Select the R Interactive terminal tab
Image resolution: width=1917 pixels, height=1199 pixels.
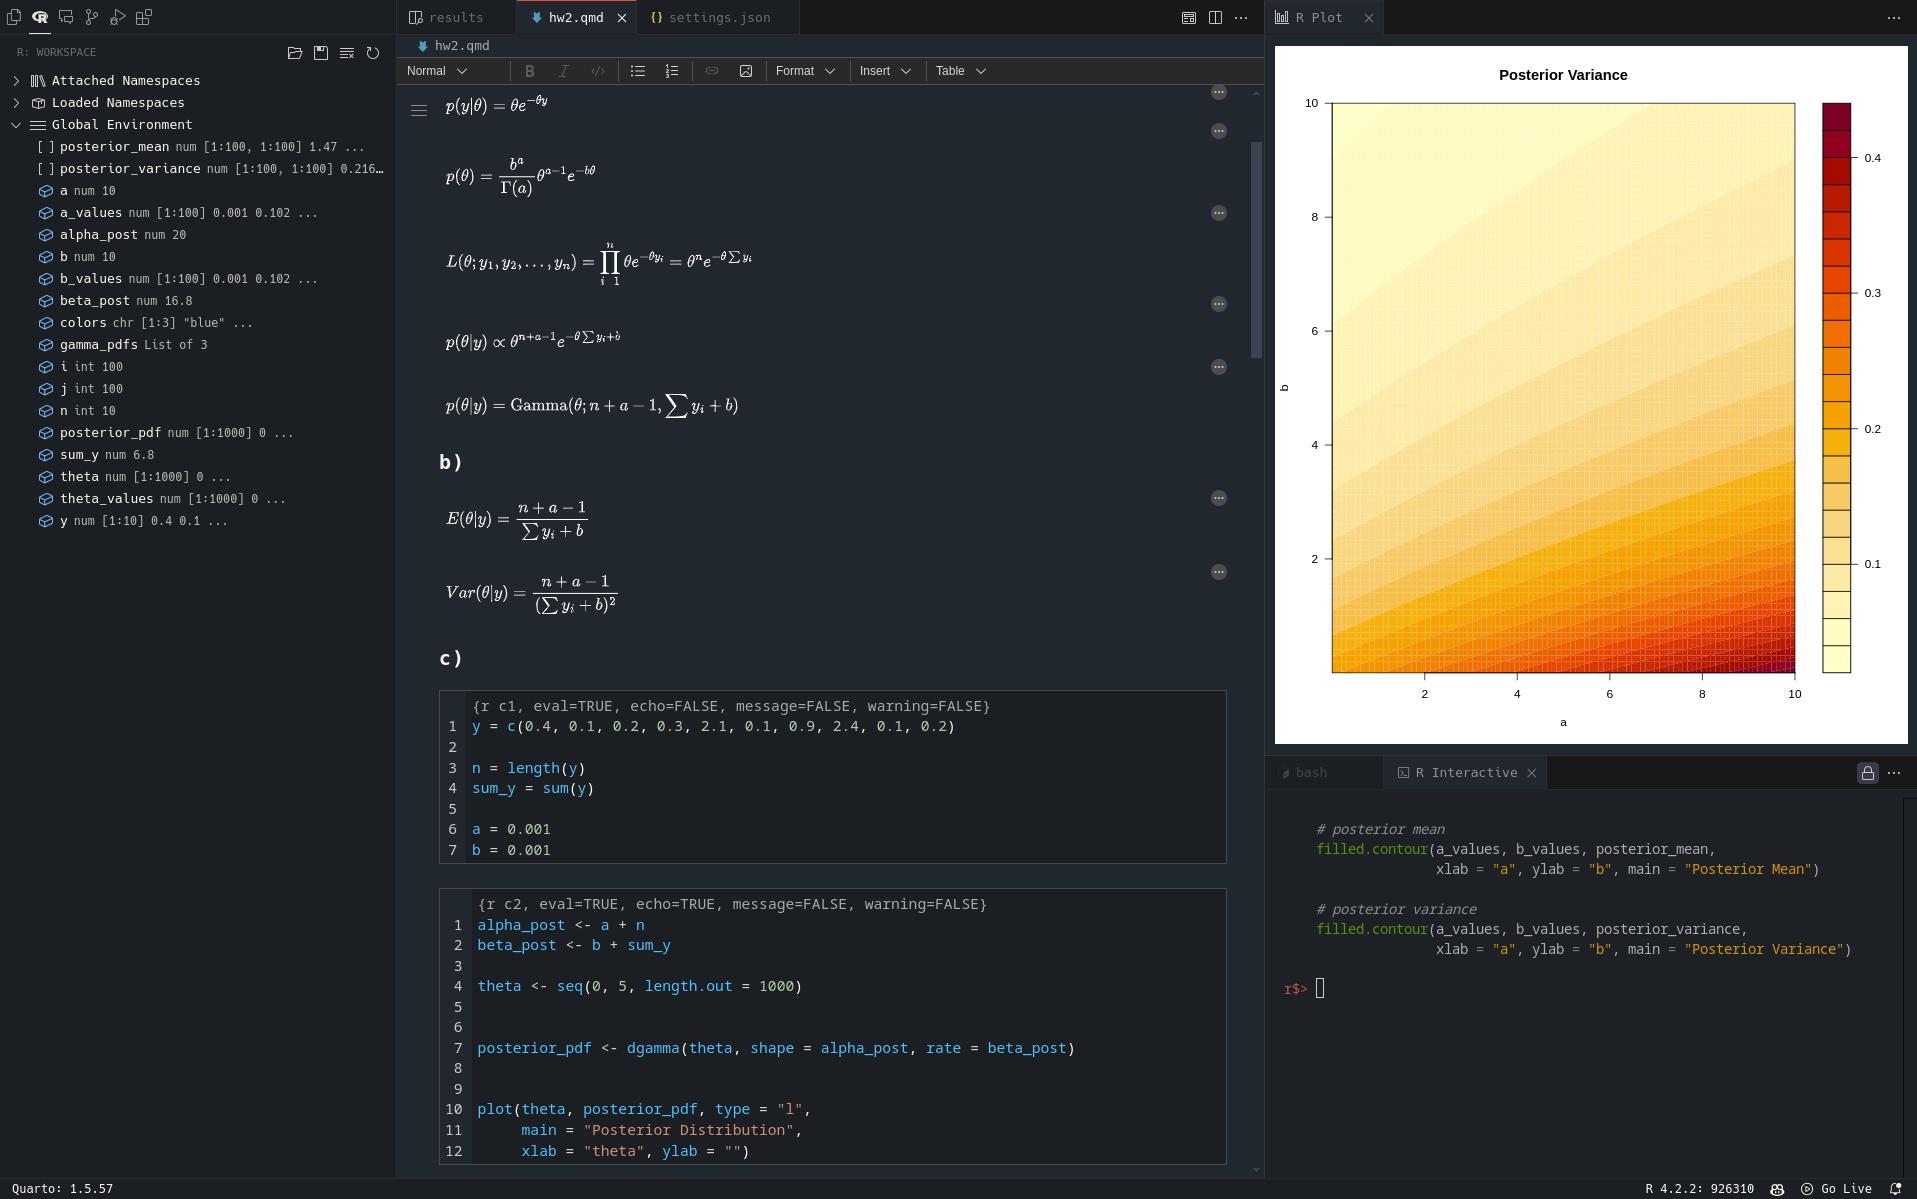[1466, 773]
